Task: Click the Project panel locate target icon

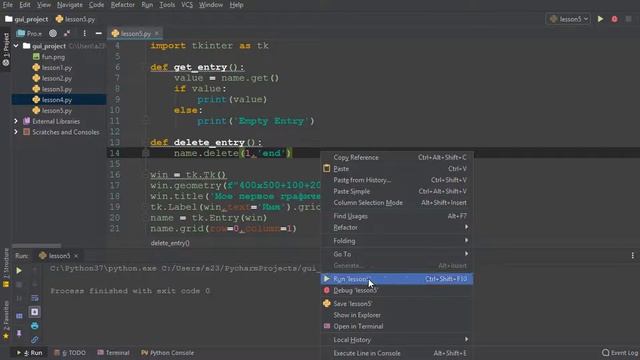Action: 53,33
